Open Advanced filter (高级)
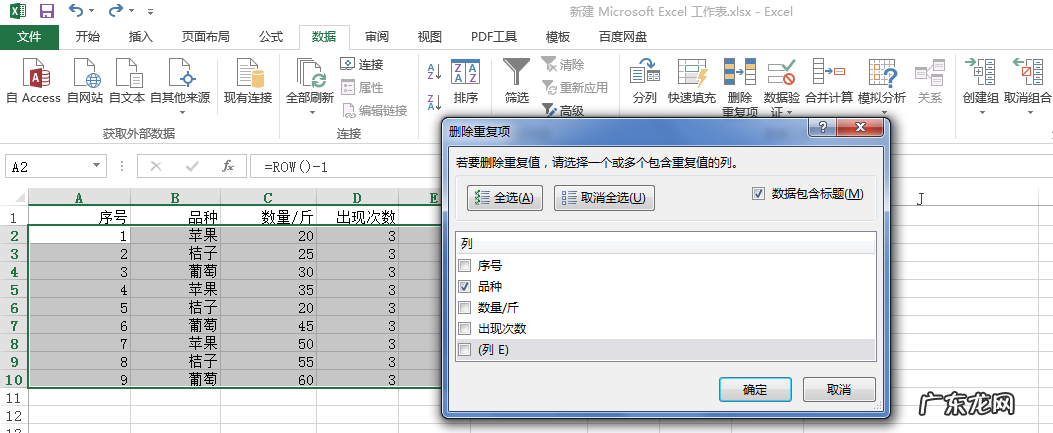 [x=563, y=111]
